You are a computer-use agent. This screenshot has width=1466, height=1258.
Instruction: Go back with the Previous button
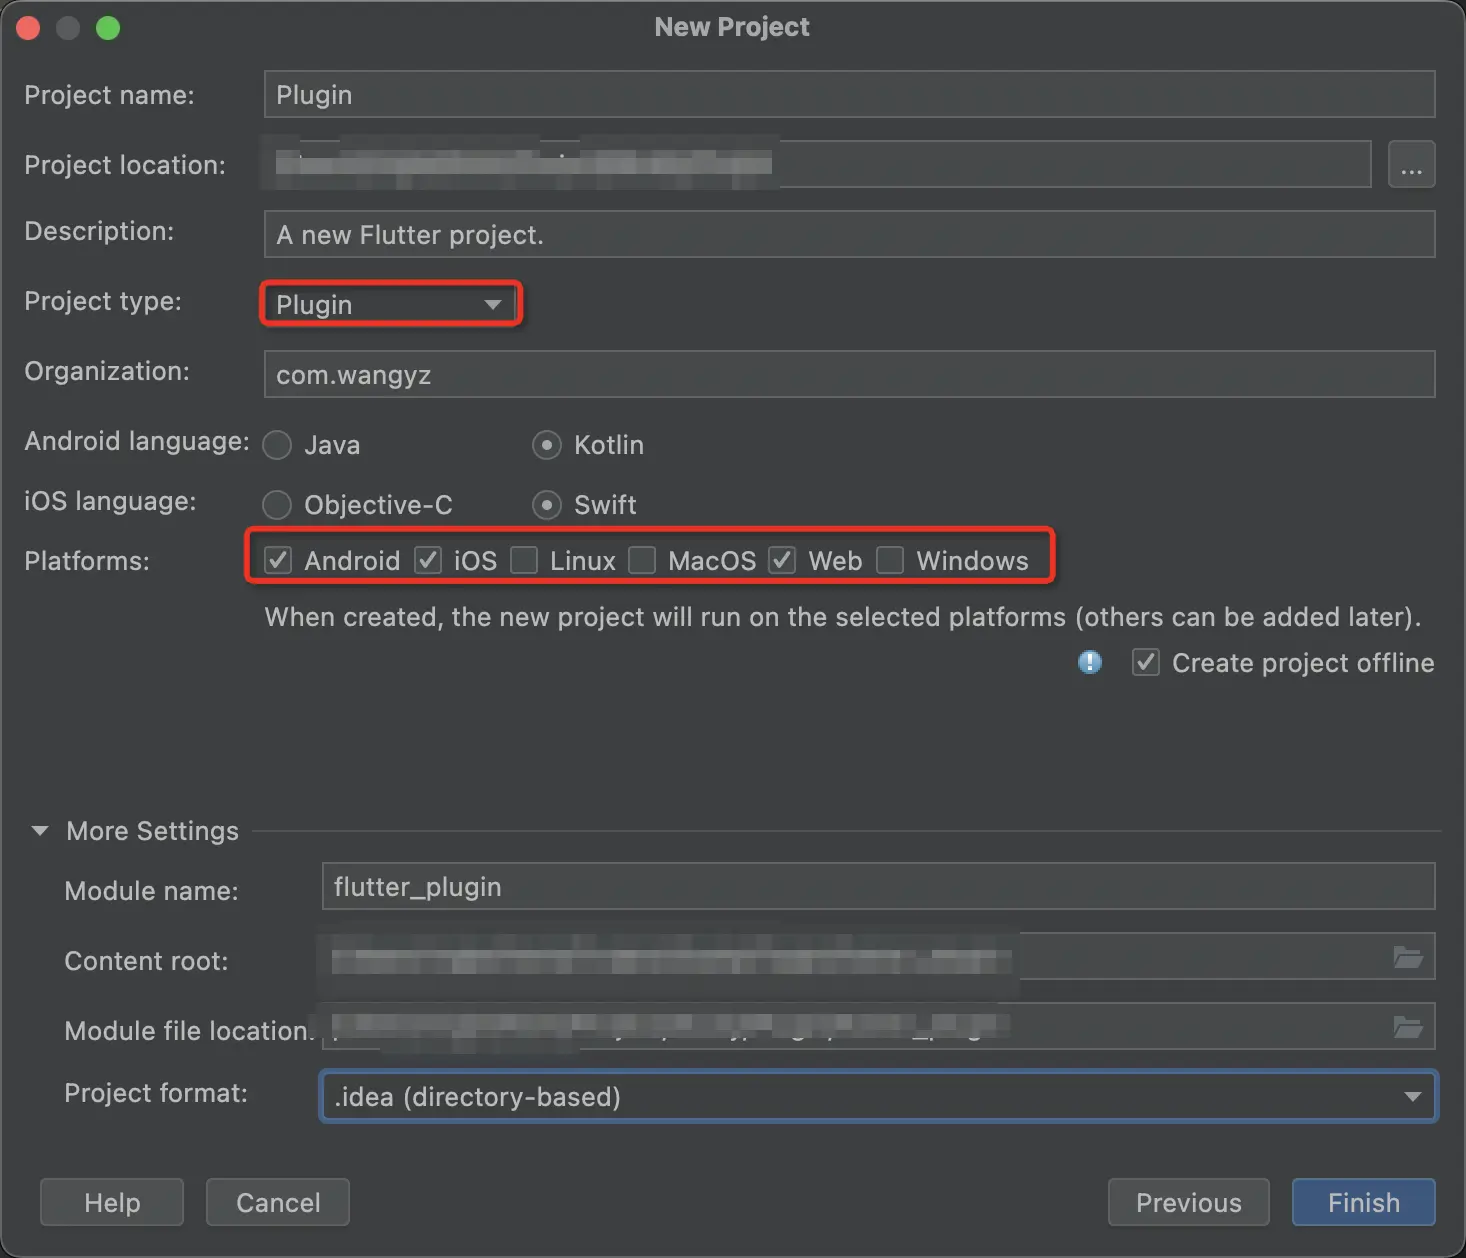tap(1188, 1202)
